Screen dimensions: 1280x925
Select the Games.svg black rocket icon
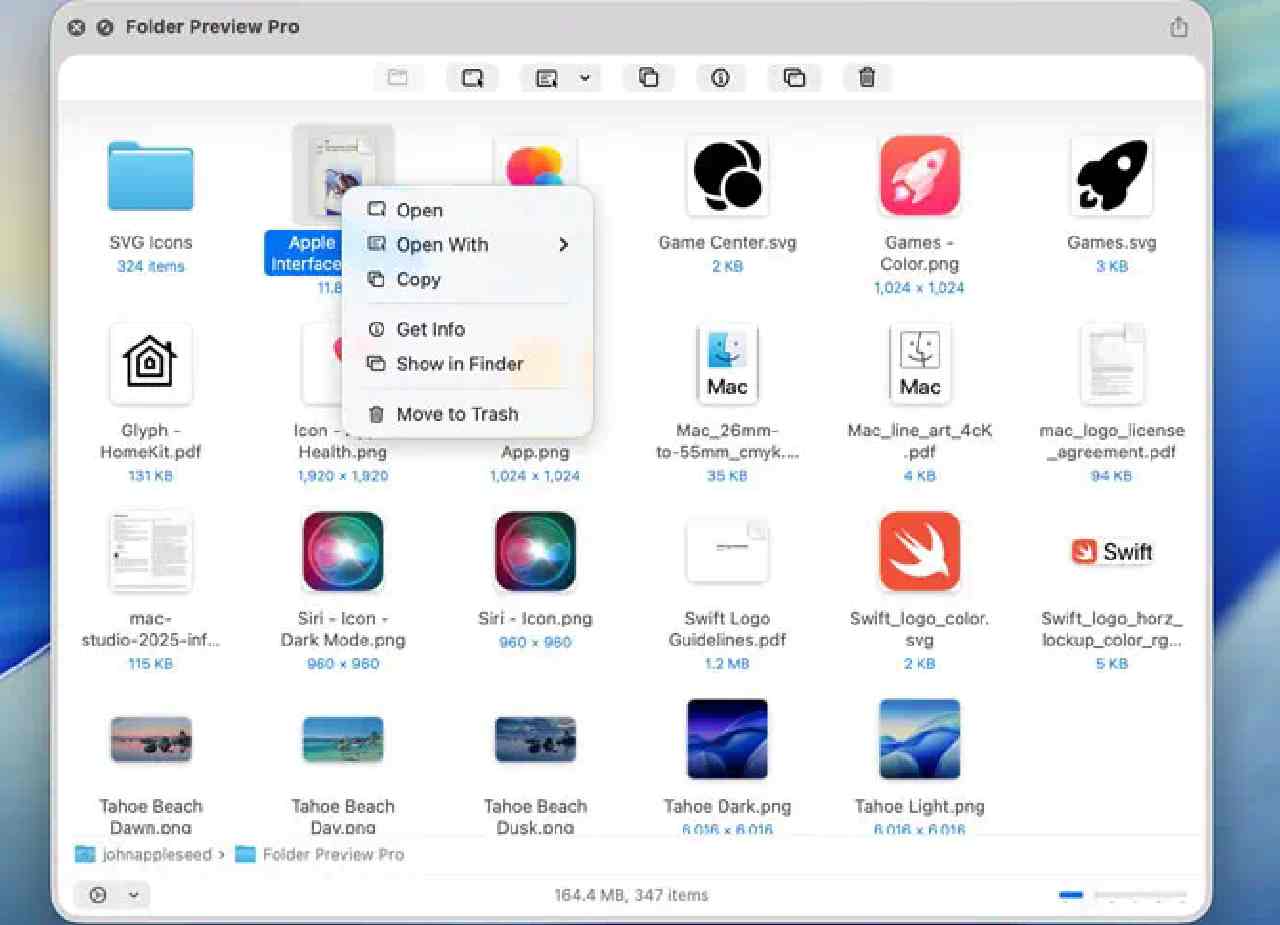(x=1112, y=175)
